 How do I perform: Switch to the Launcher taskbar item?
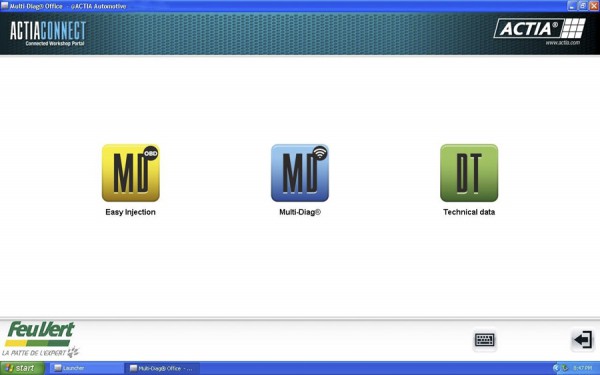click(86, 368)
